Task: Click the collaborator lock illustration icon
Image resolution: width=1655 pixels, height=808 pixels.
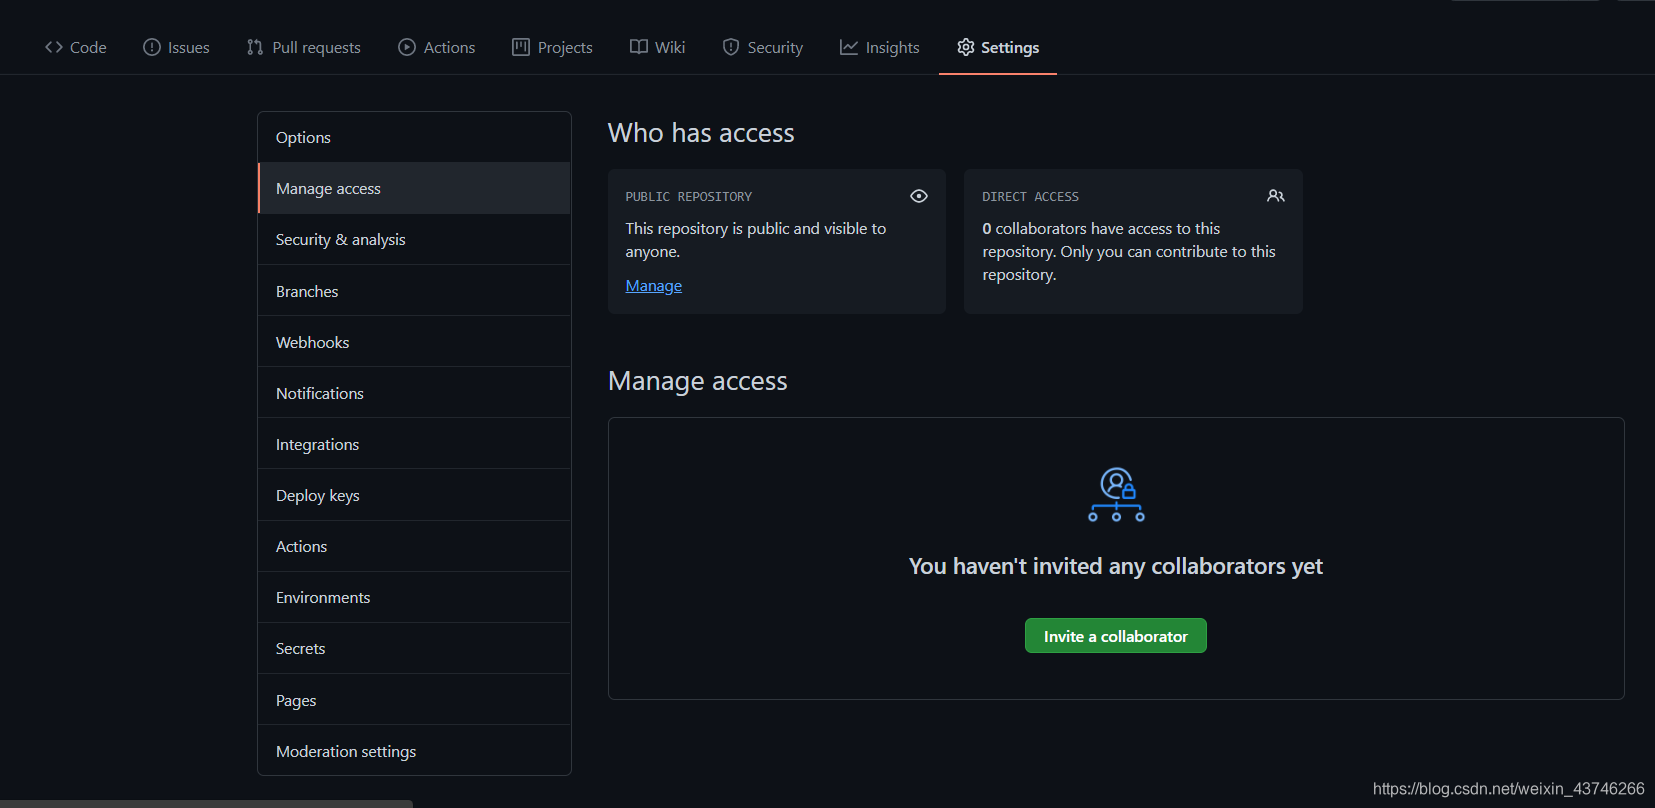Action: click(x=1116, y=495)
